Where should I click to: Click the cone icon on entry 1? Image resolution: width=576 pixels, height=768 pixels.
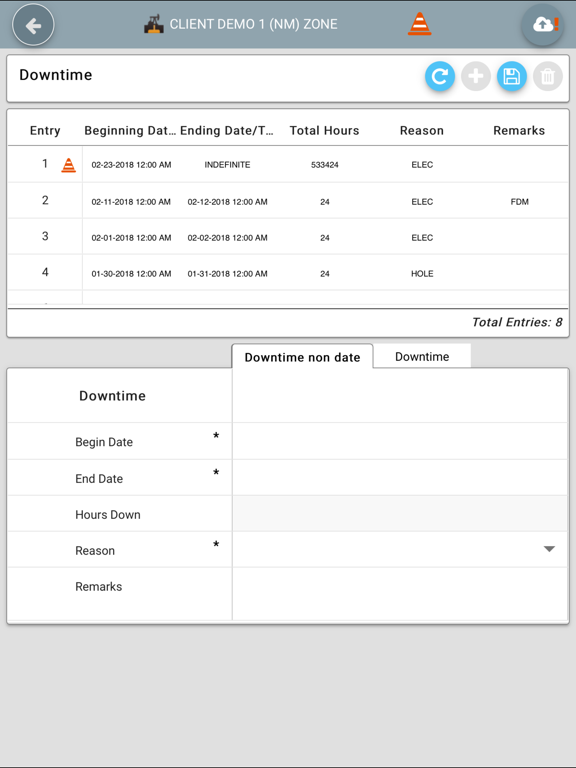[69, 165]
